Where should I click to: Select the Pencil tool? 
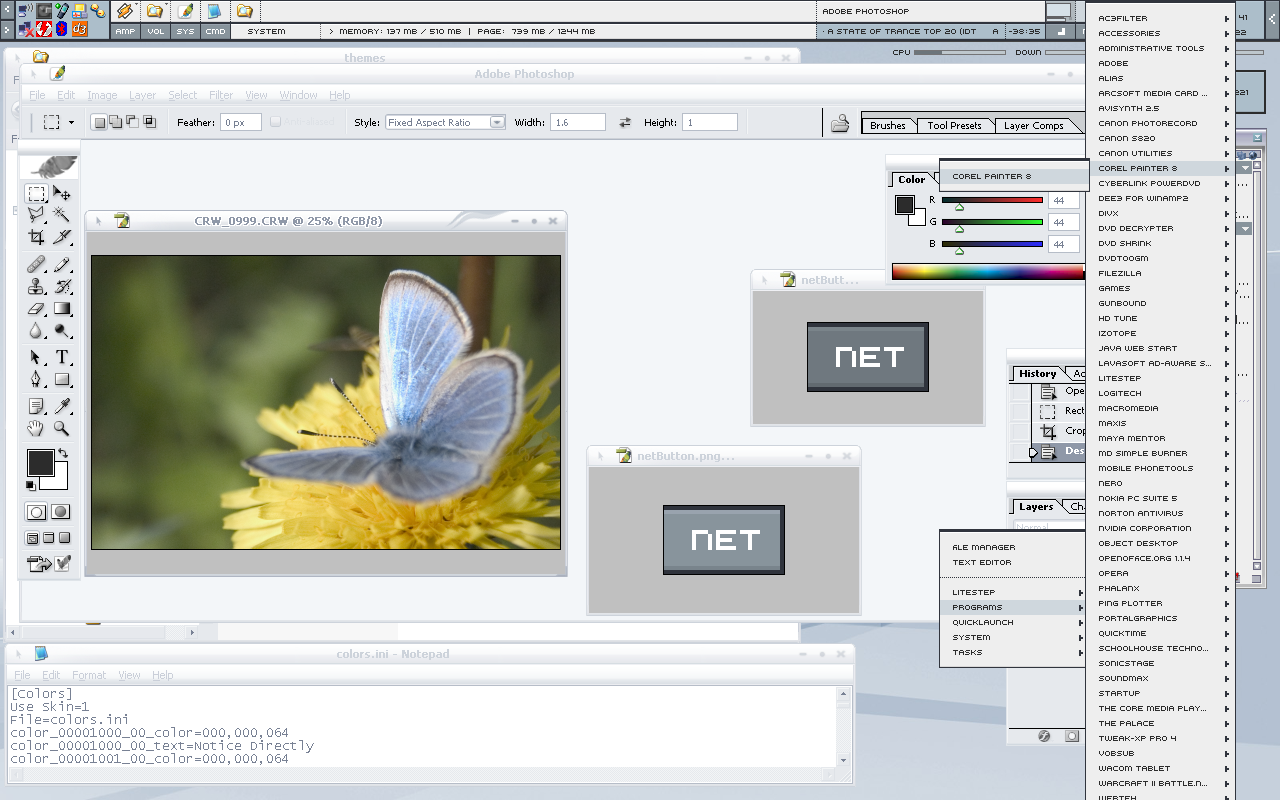[62, 265]
